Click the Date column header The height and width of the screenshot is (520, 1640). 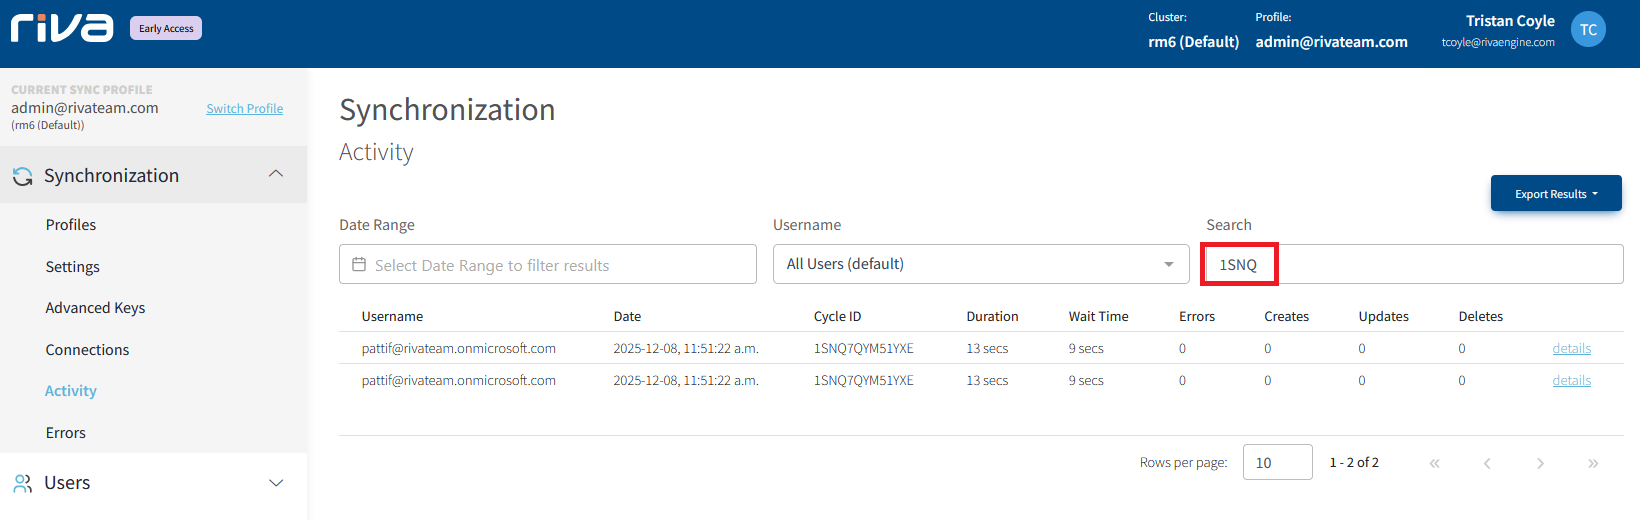click(x=627, y=317)
